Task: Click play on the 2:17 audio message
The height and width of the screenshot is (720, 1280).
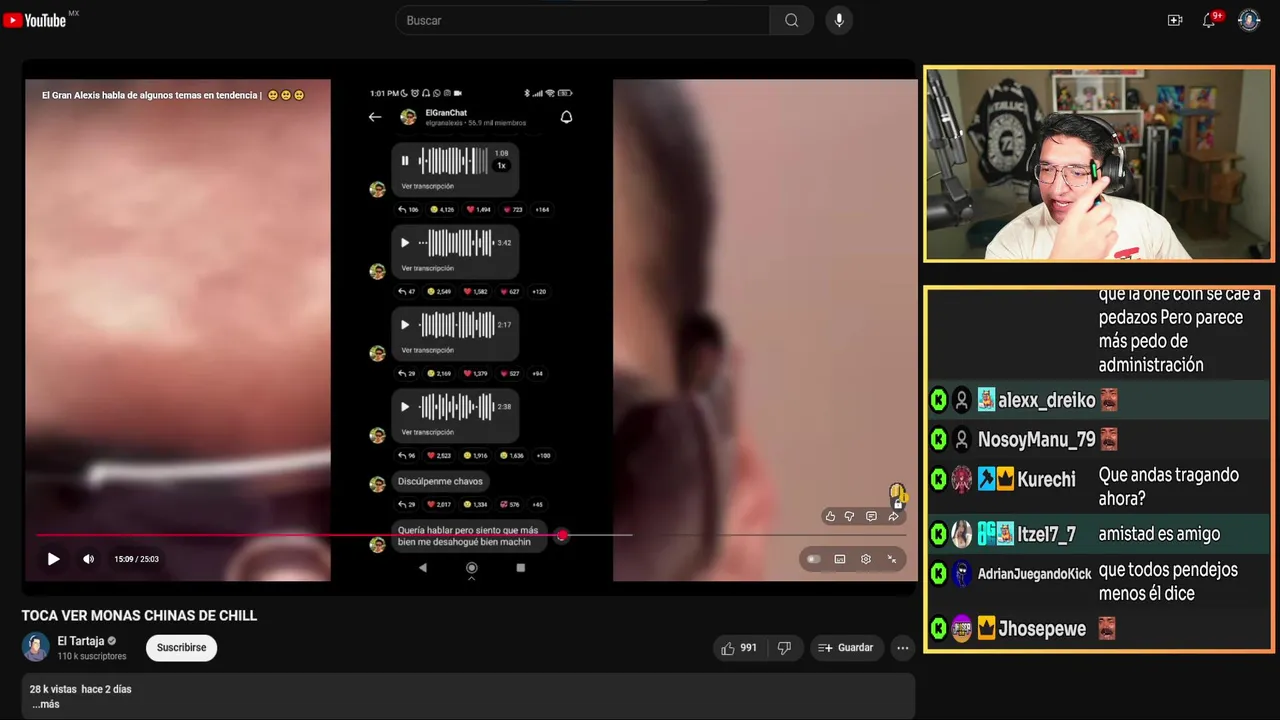Action: 405,324
